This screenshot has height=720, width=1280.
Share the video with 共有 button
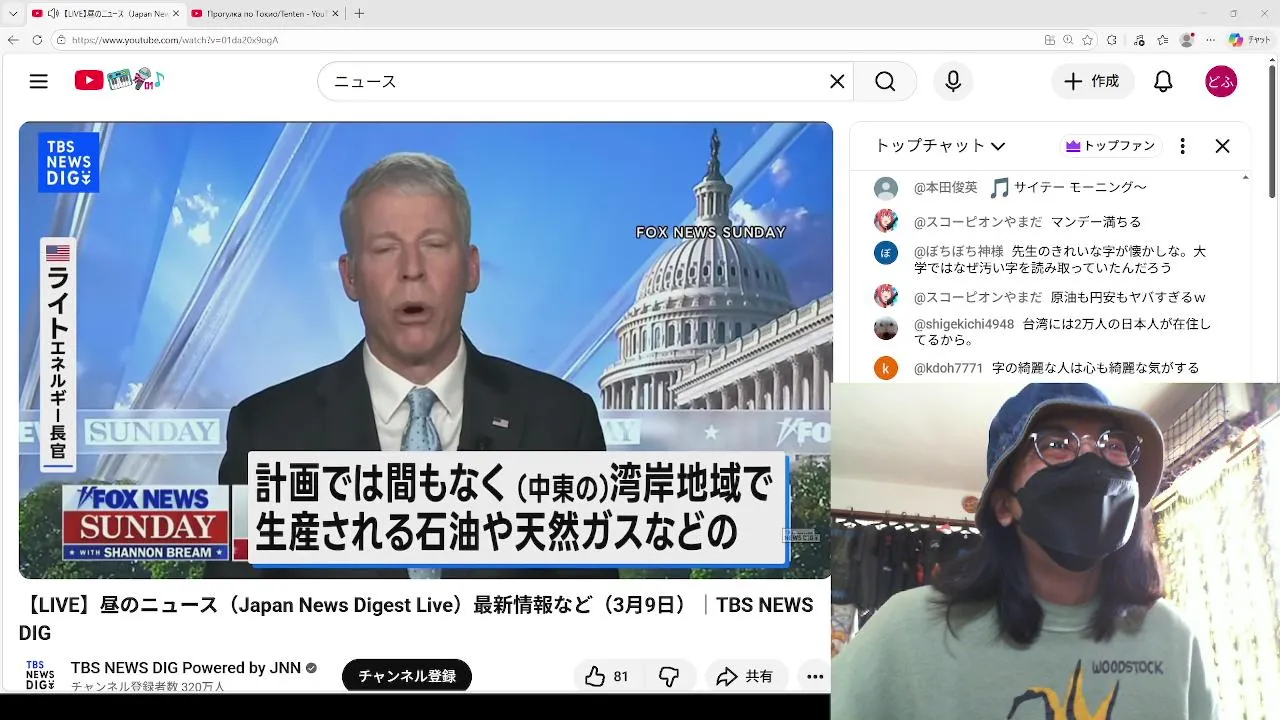[745, 677]
